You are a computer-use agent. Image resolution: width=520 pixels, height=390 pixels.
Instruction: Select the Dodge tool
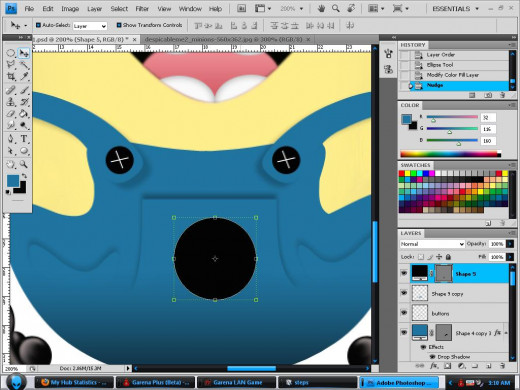pyautogui.click(x=24, y=125)
